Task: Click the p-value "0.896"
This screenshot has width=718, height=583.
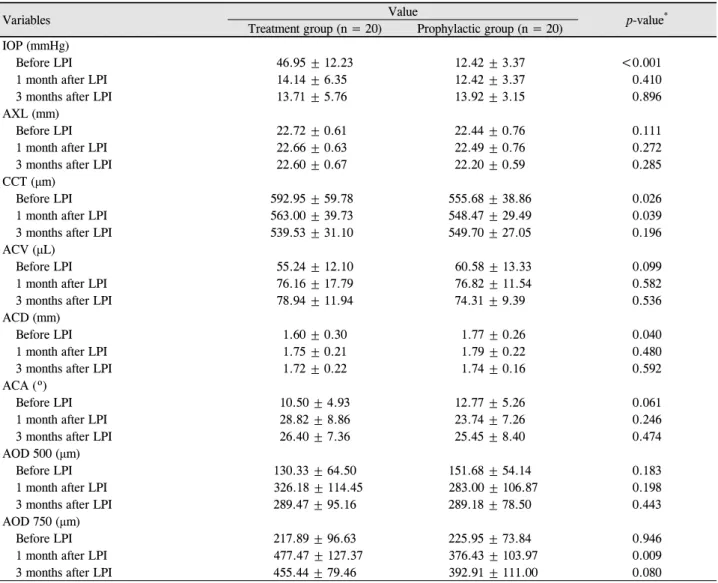Action: pos(647,97)
